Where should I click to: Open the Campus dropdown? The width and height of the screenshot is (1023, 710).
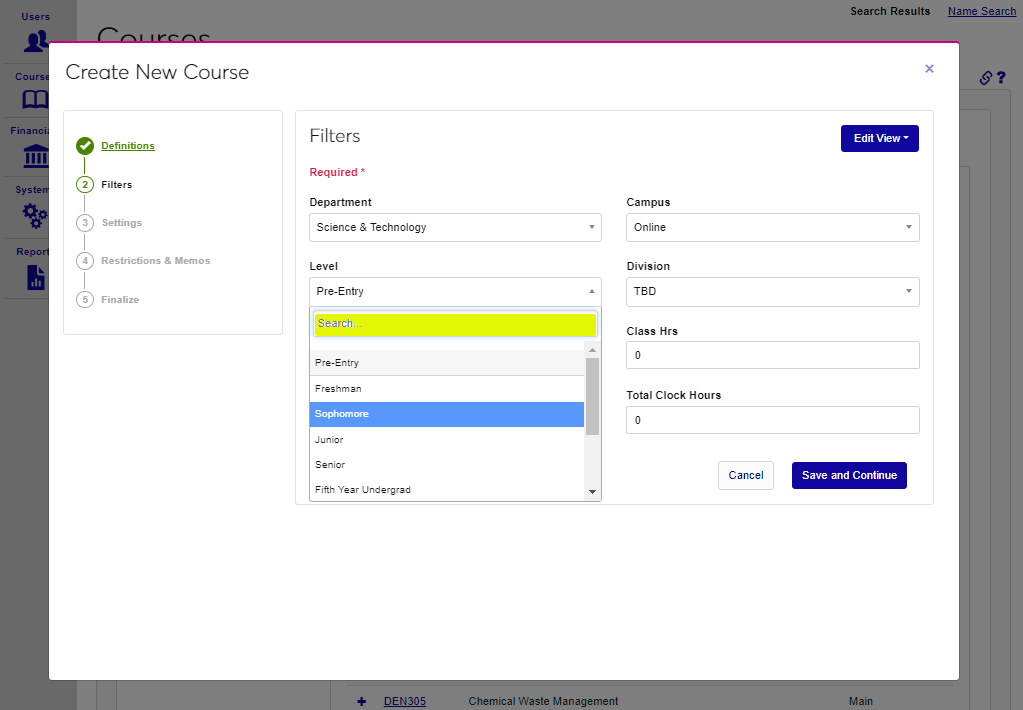[772, 227]
